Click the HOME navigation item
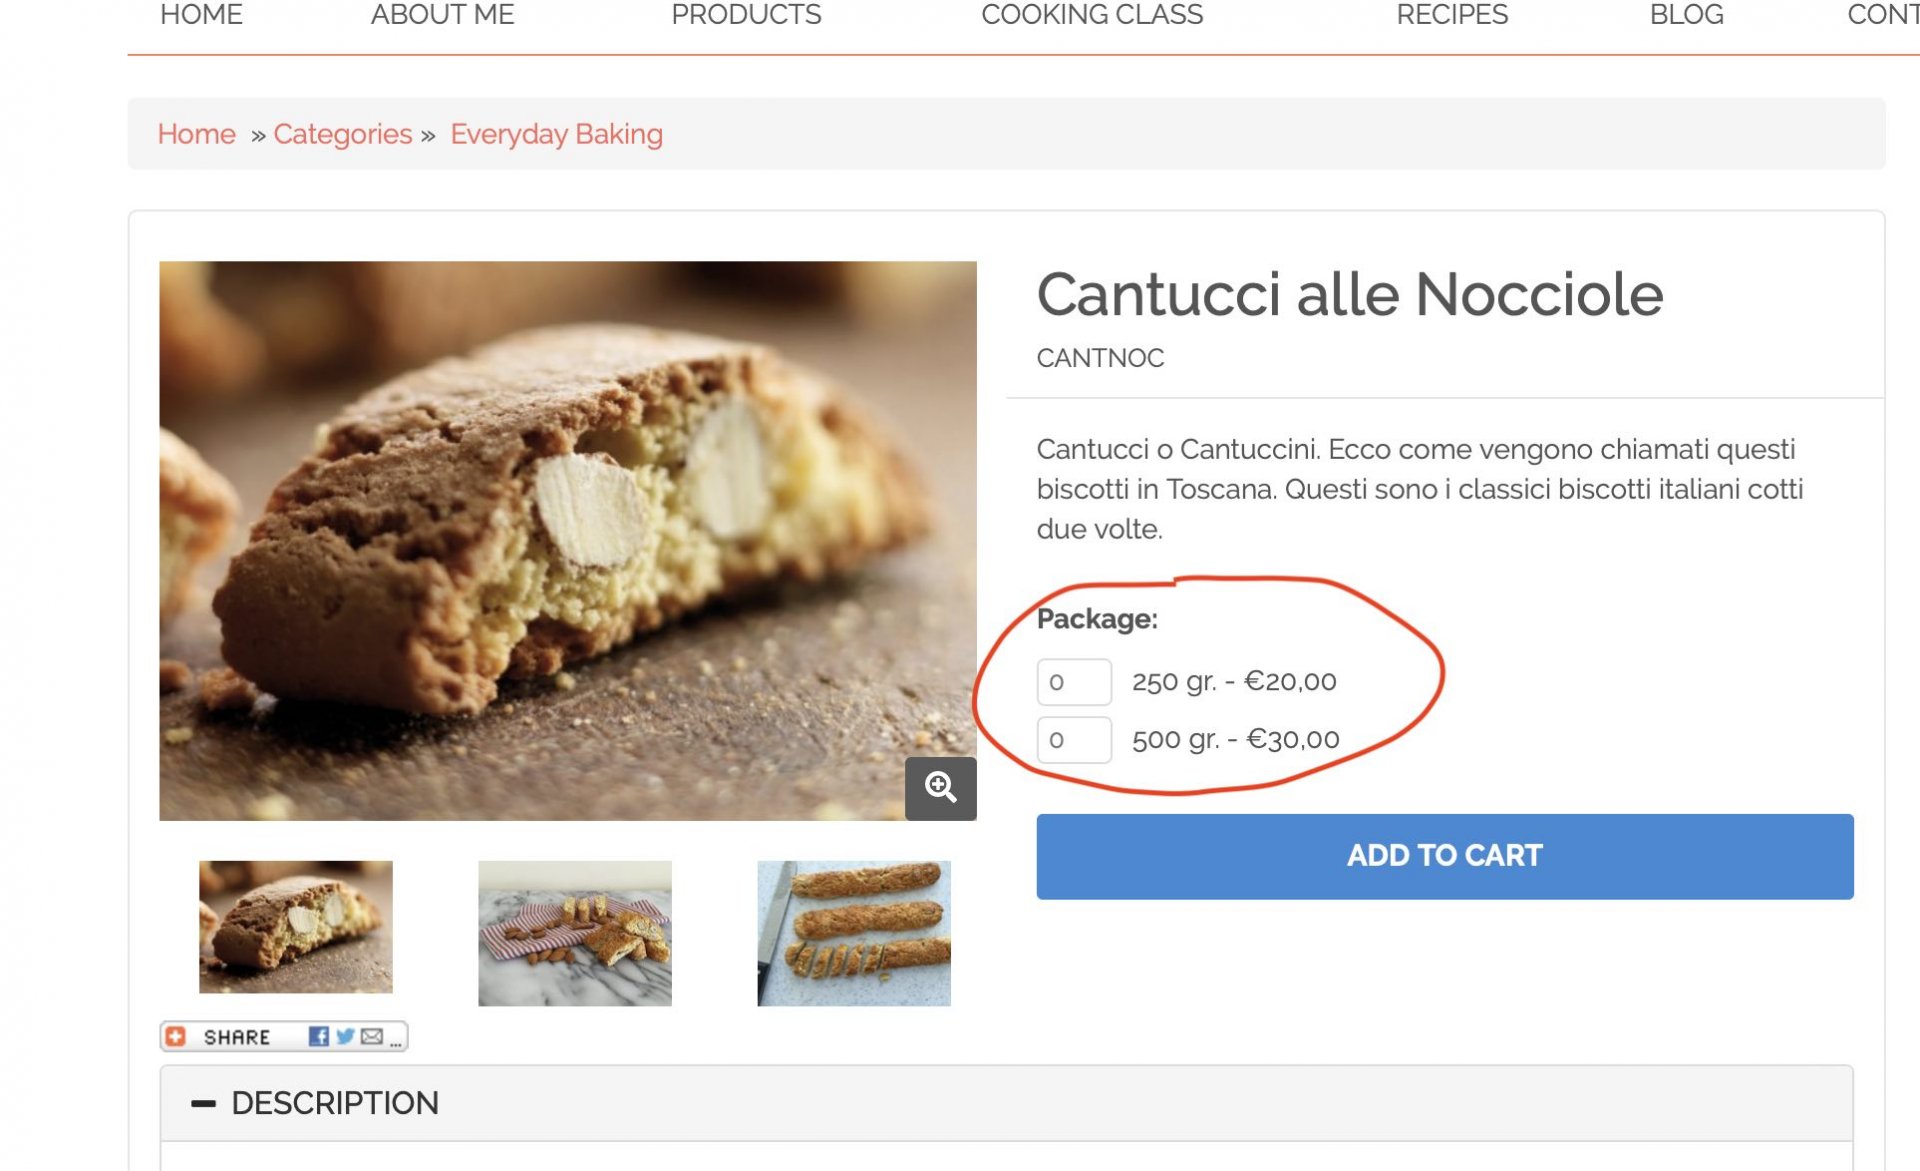 [201, 15]
